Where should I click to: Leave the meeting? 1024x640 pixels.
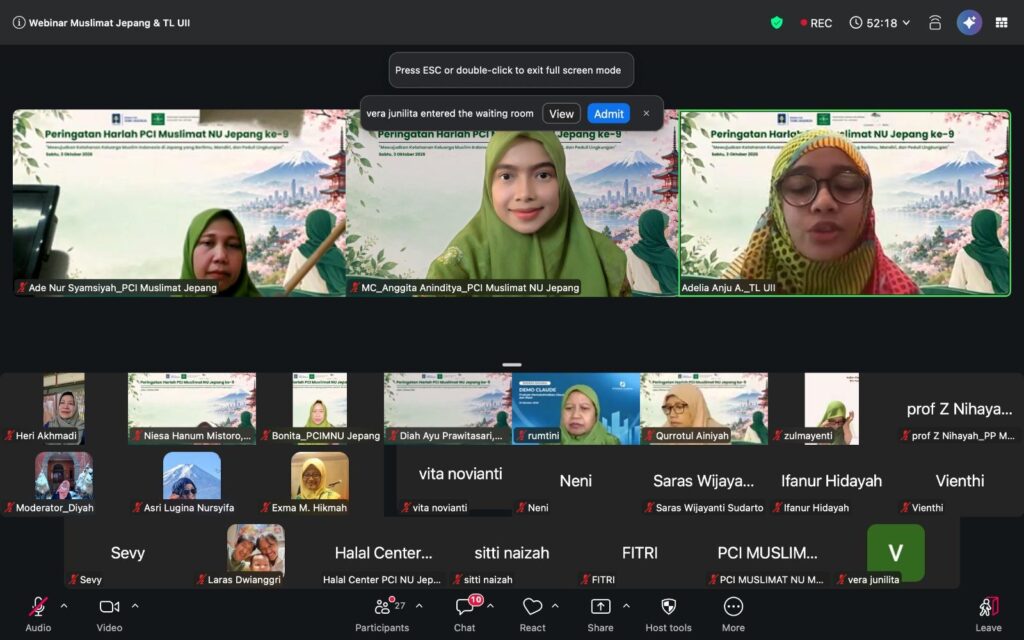988,614
